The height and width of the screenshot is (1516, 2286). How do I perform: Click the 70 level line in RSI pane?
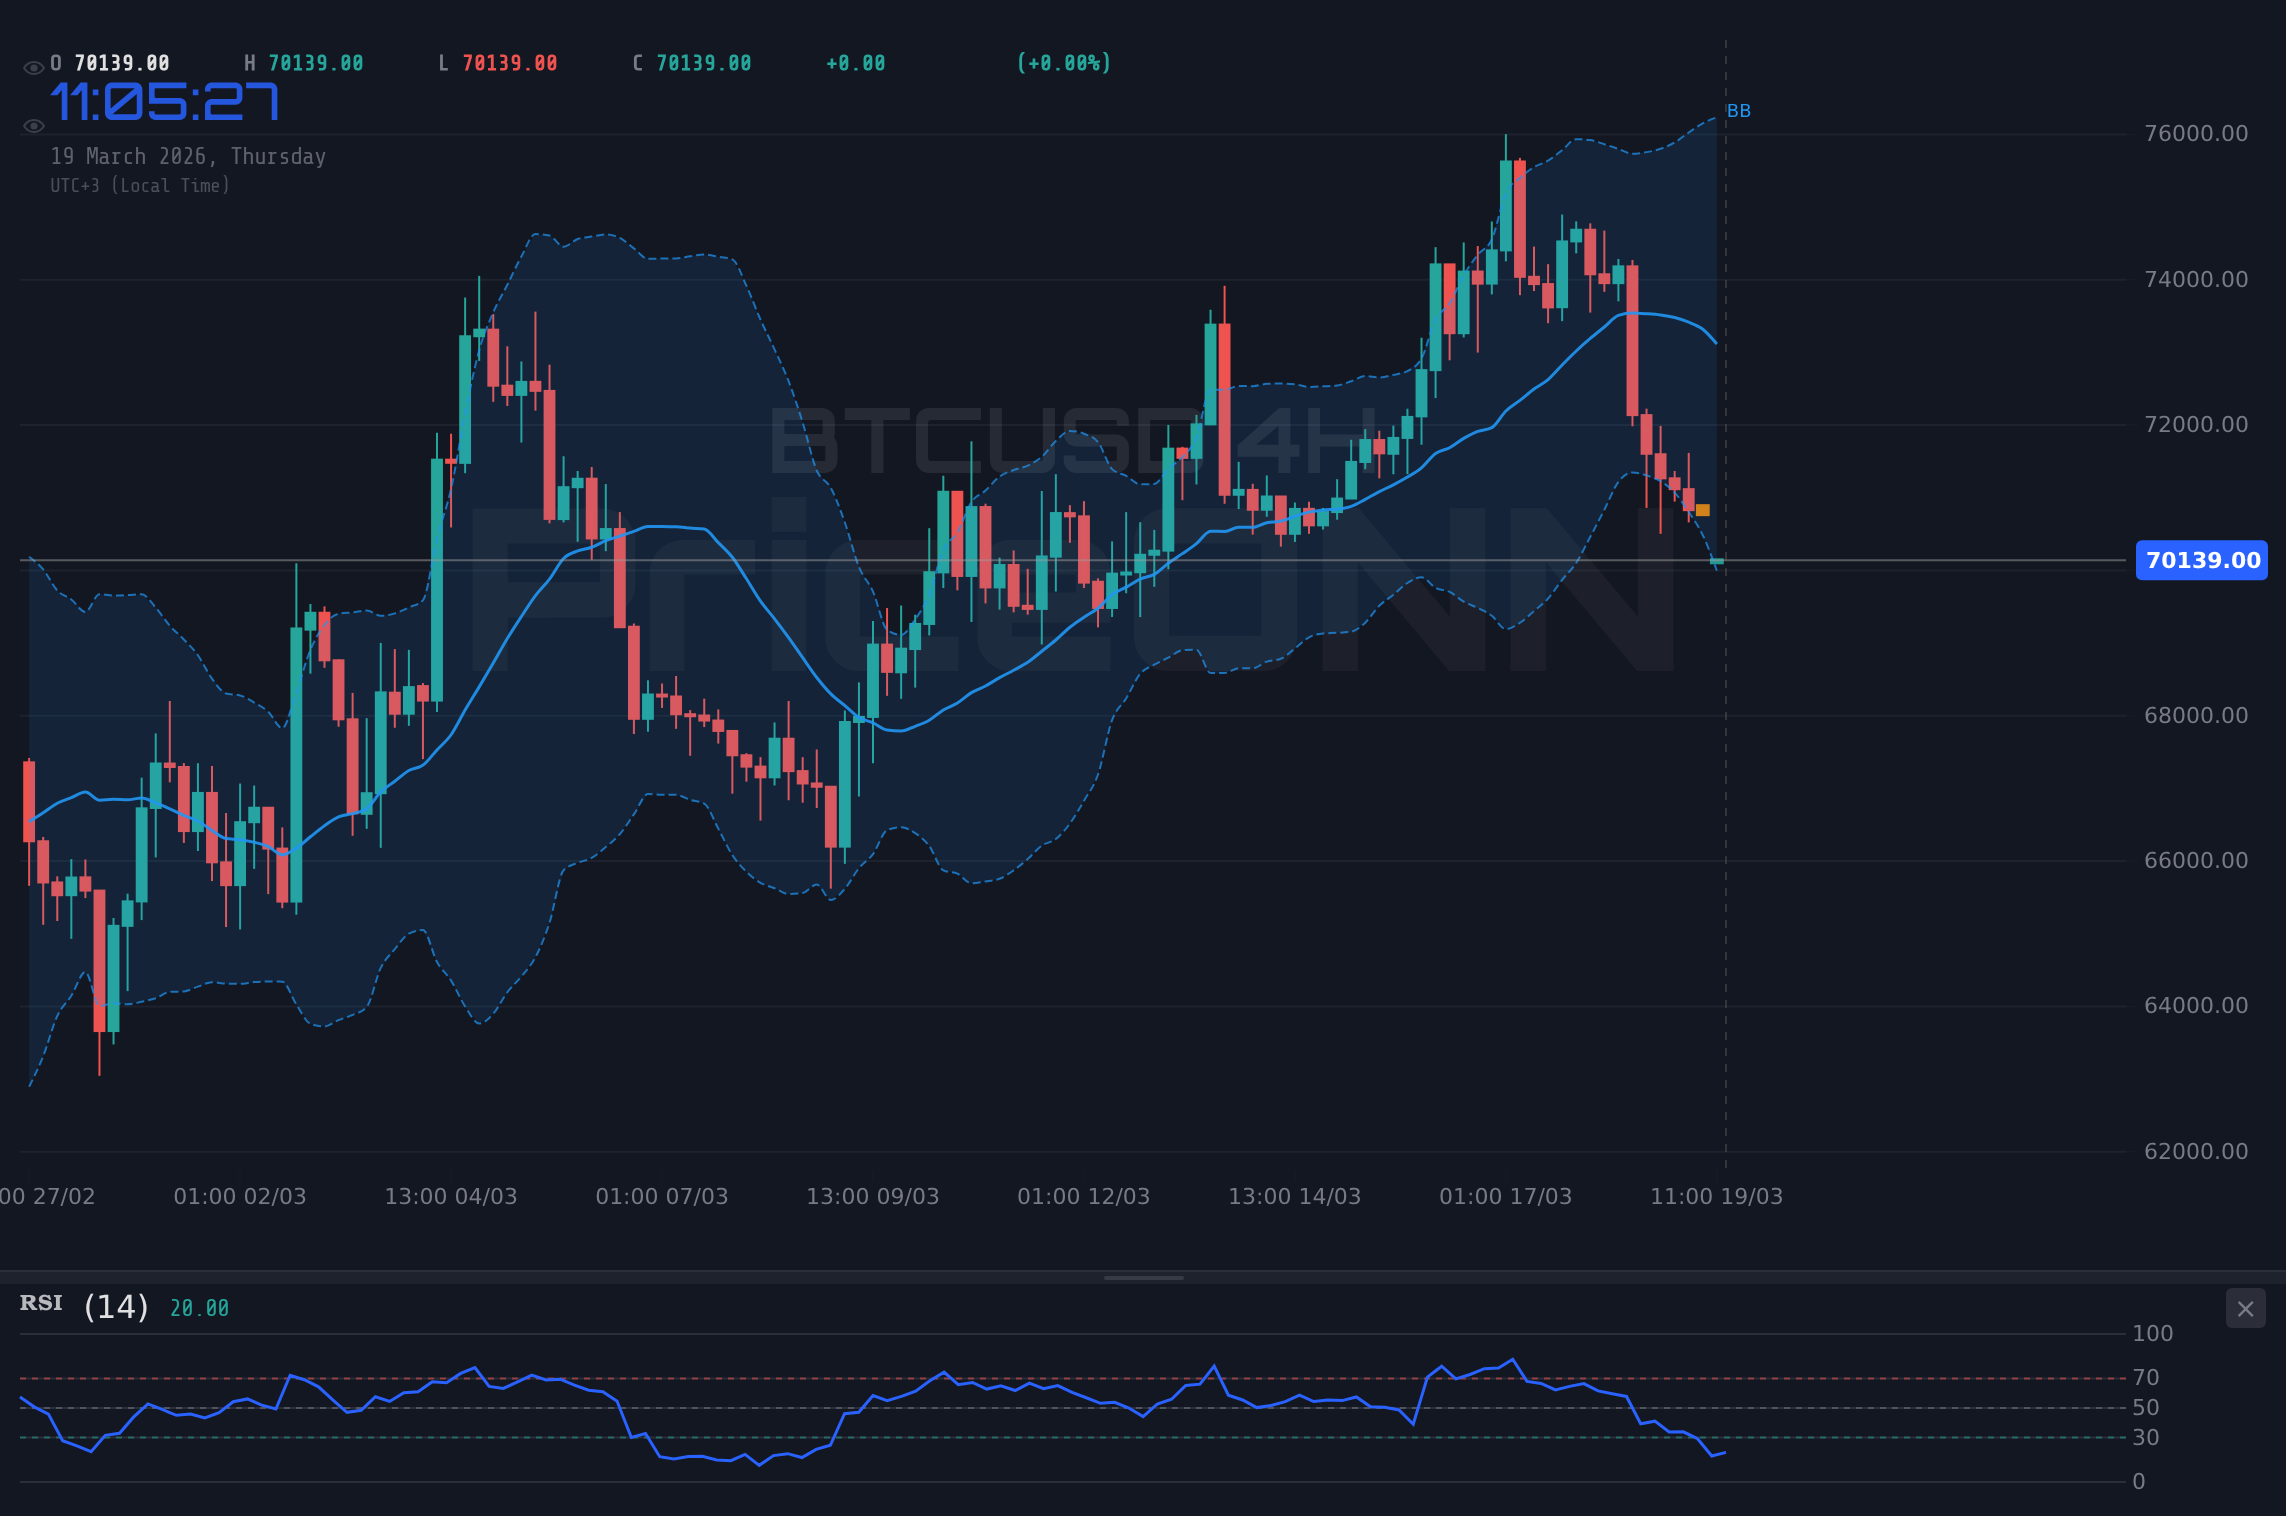1100,1377
